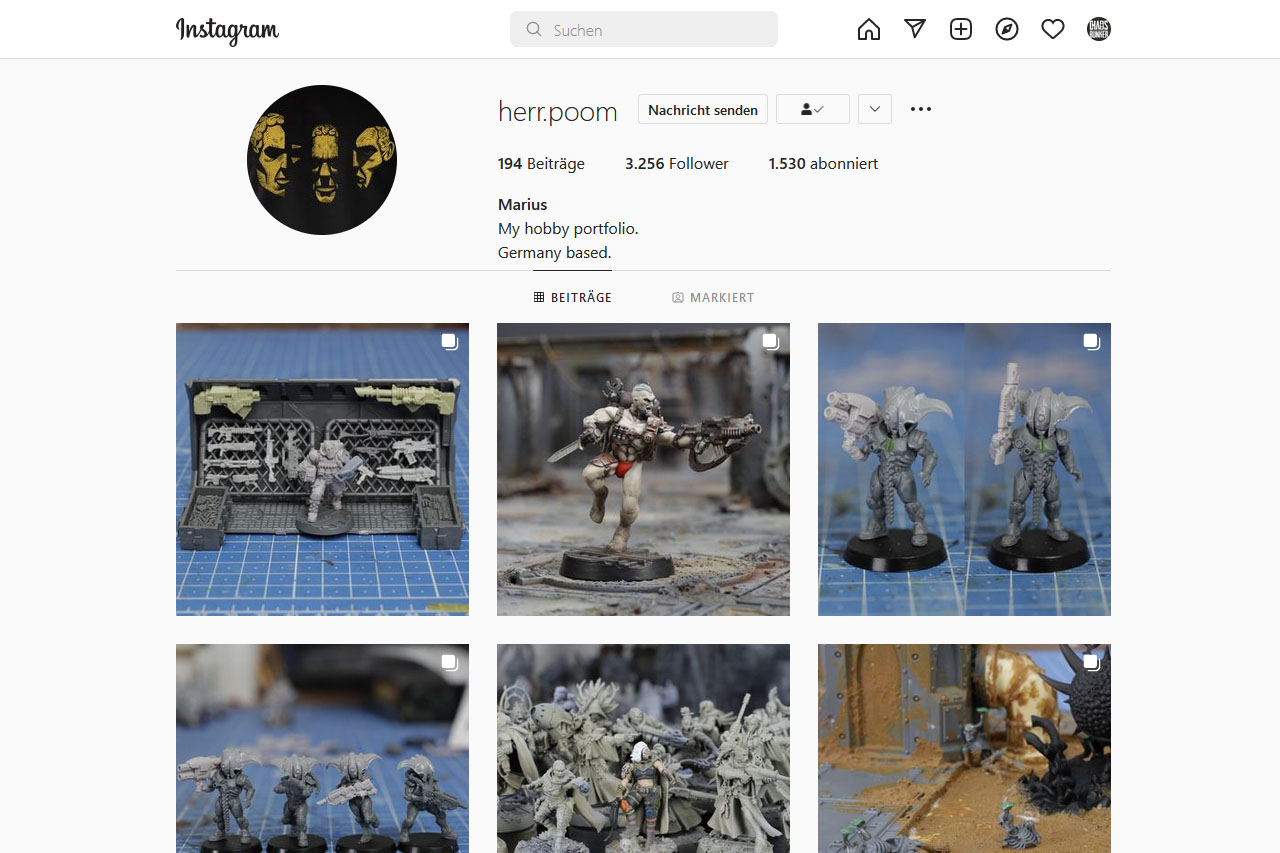Open the four grey miniatures row post
The width and height of the screenshot is (1280, 853).
tap(322, 748)
